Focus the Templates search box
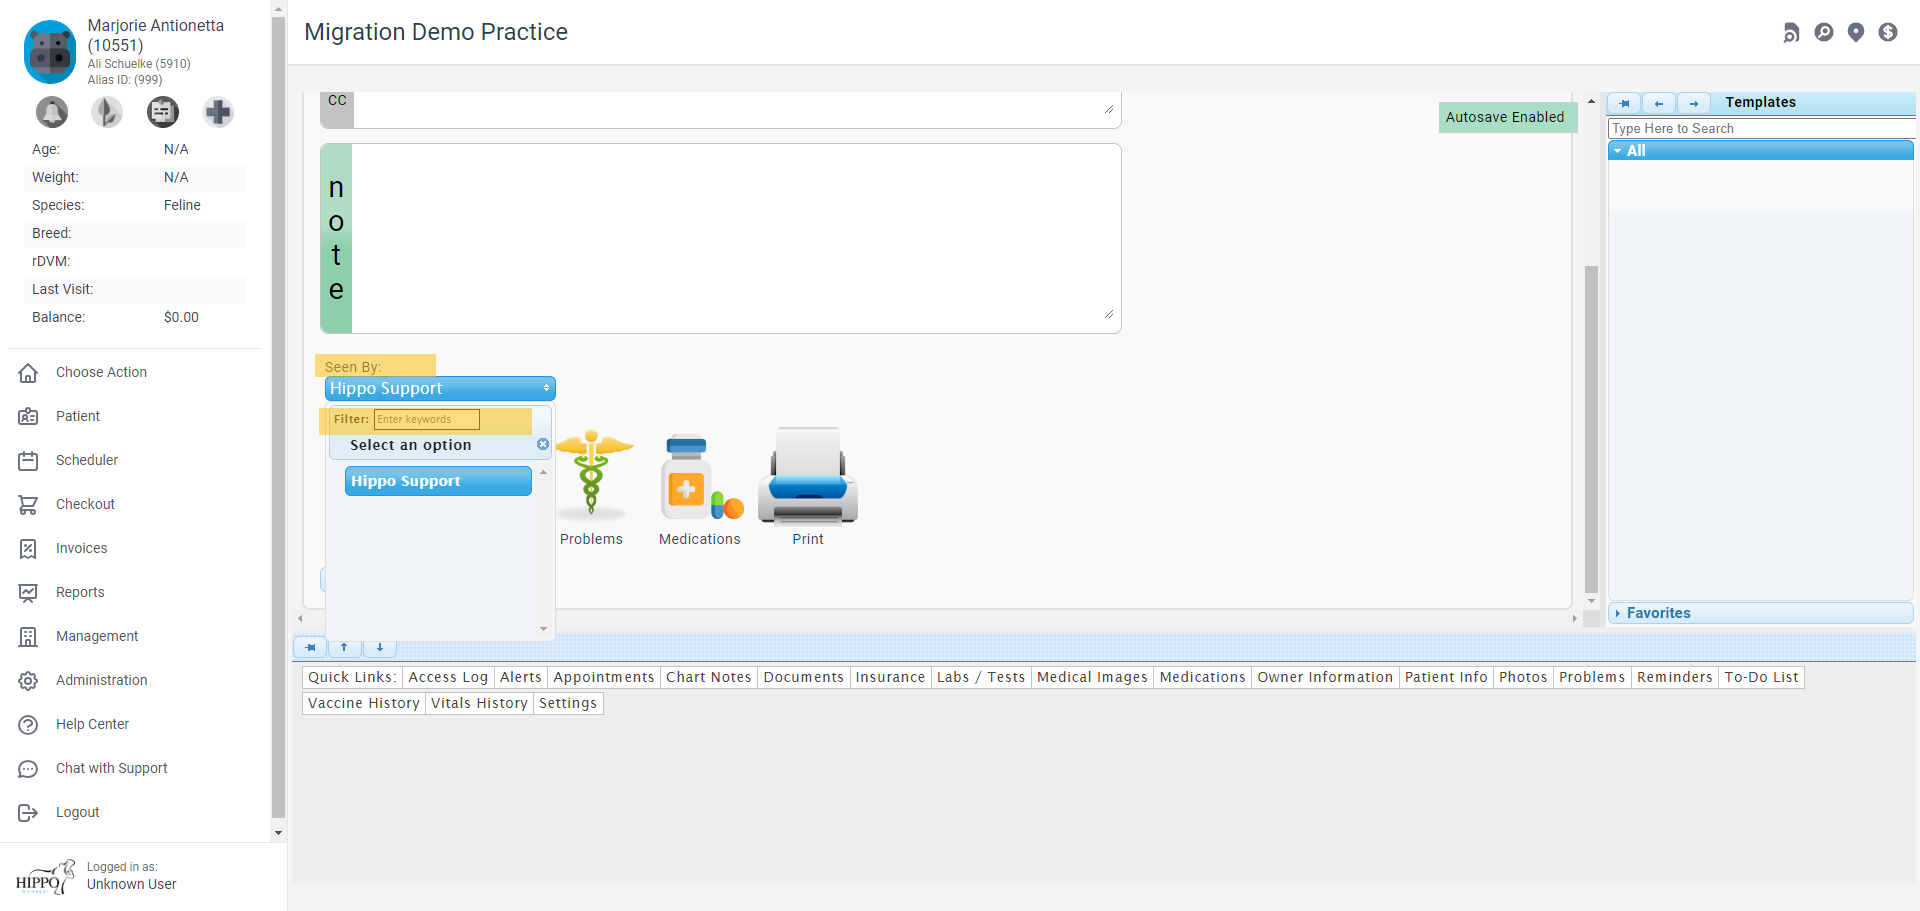Image resolution: width=1920 pixels, height=911 pixels. click(1760, 128)
